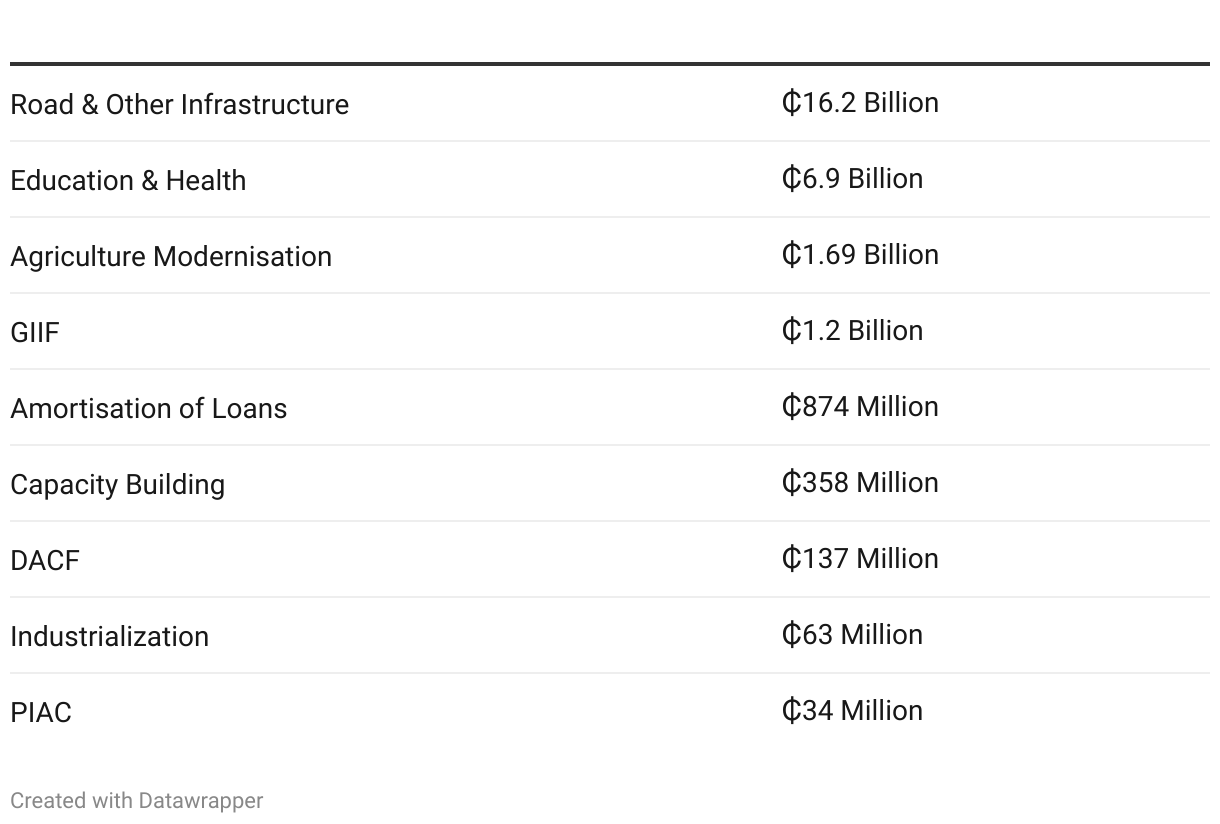Click the ₵16.2 Billion value
The image size is (1220, 824).
click(x=860, y=103)
